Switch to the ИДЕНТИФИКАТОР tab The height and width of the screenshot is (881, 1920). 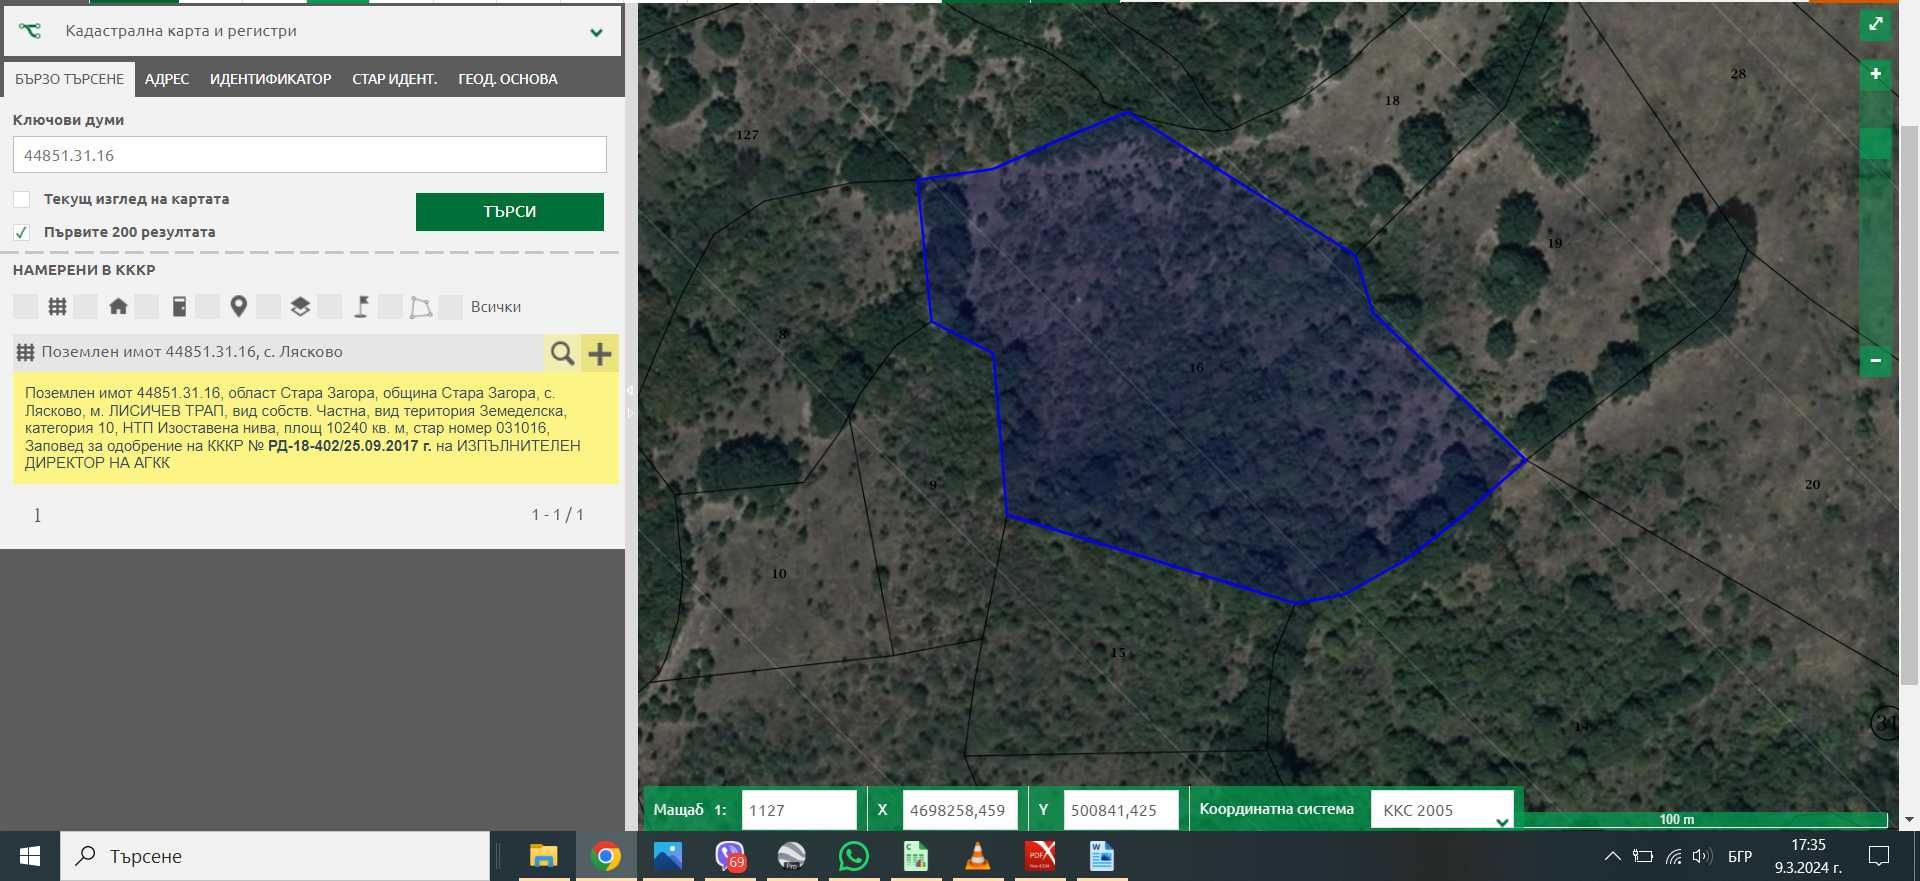tap(270, 79)
